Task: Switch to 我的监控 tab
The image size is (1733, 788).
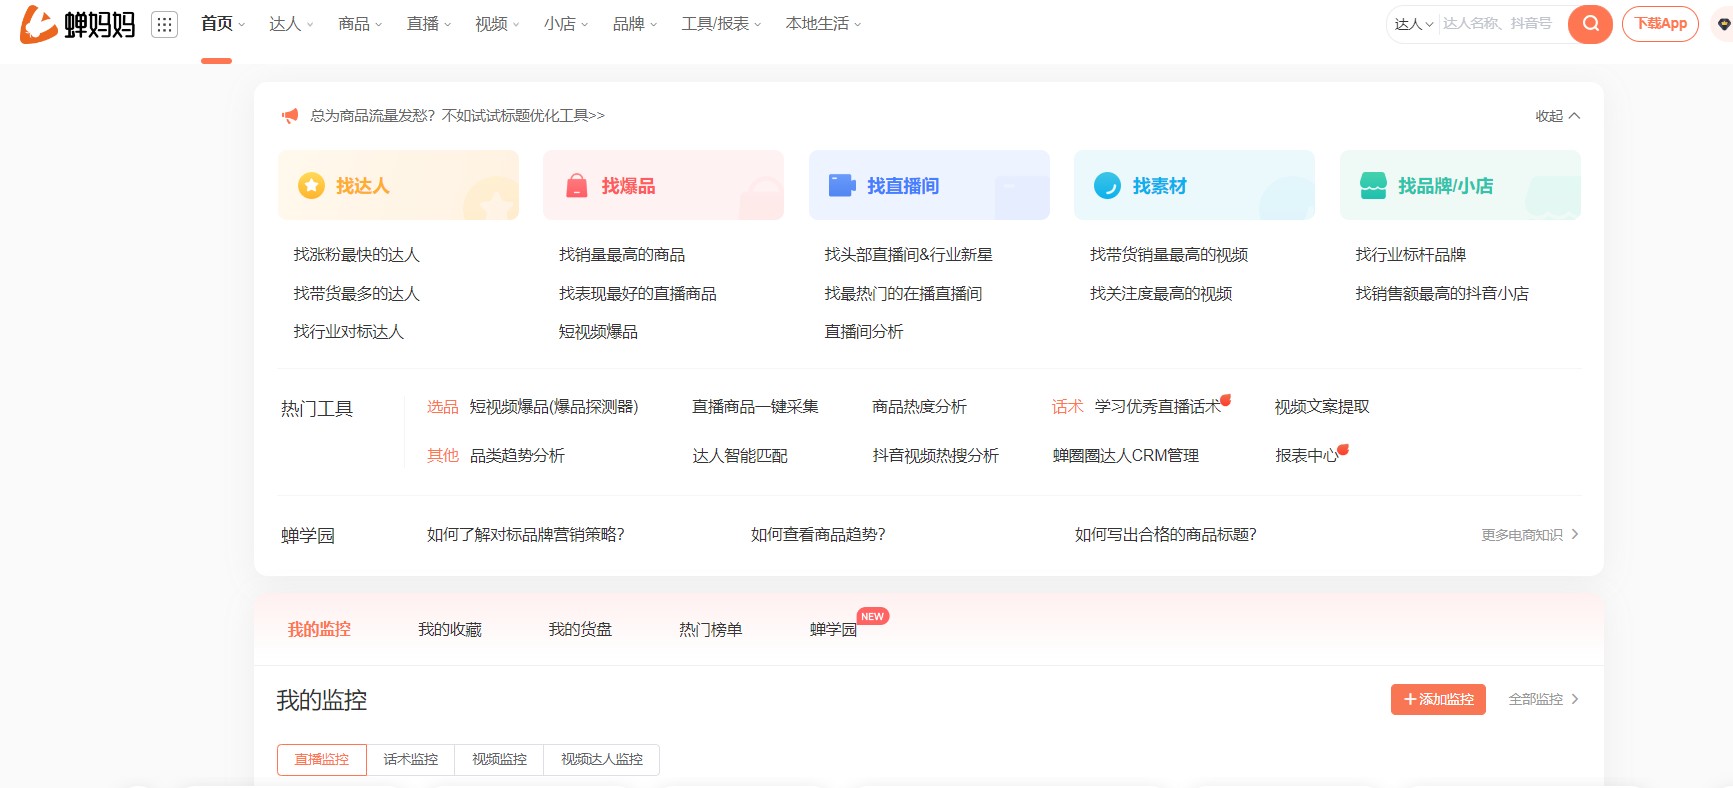Action: click(319, 629)
